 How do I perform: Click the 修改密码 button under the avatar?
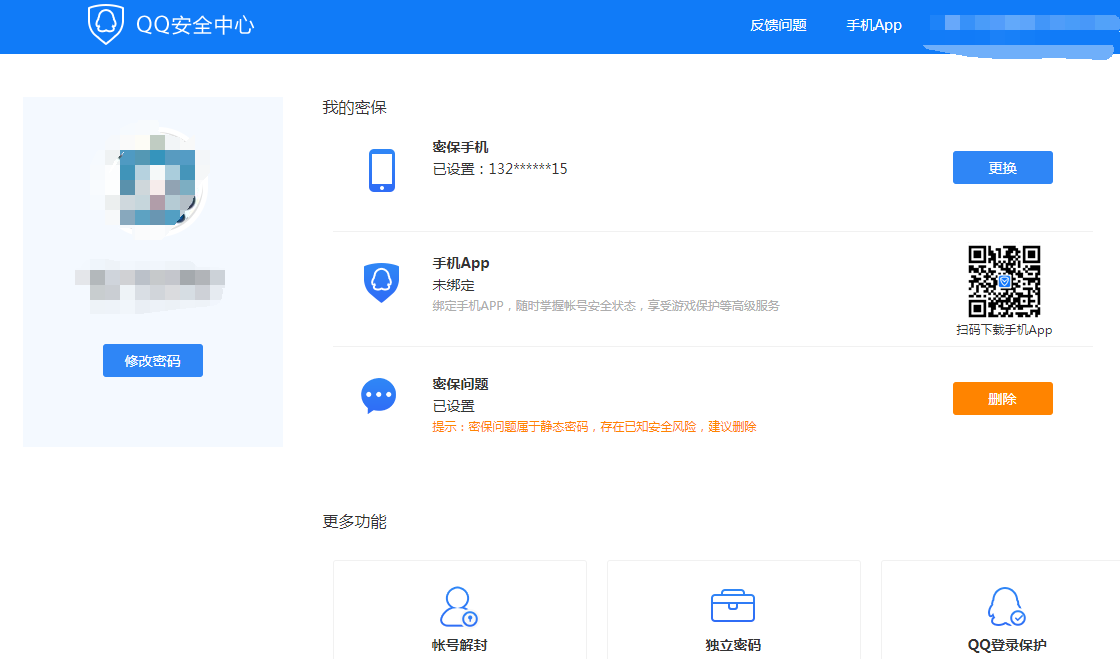(153, 361)
